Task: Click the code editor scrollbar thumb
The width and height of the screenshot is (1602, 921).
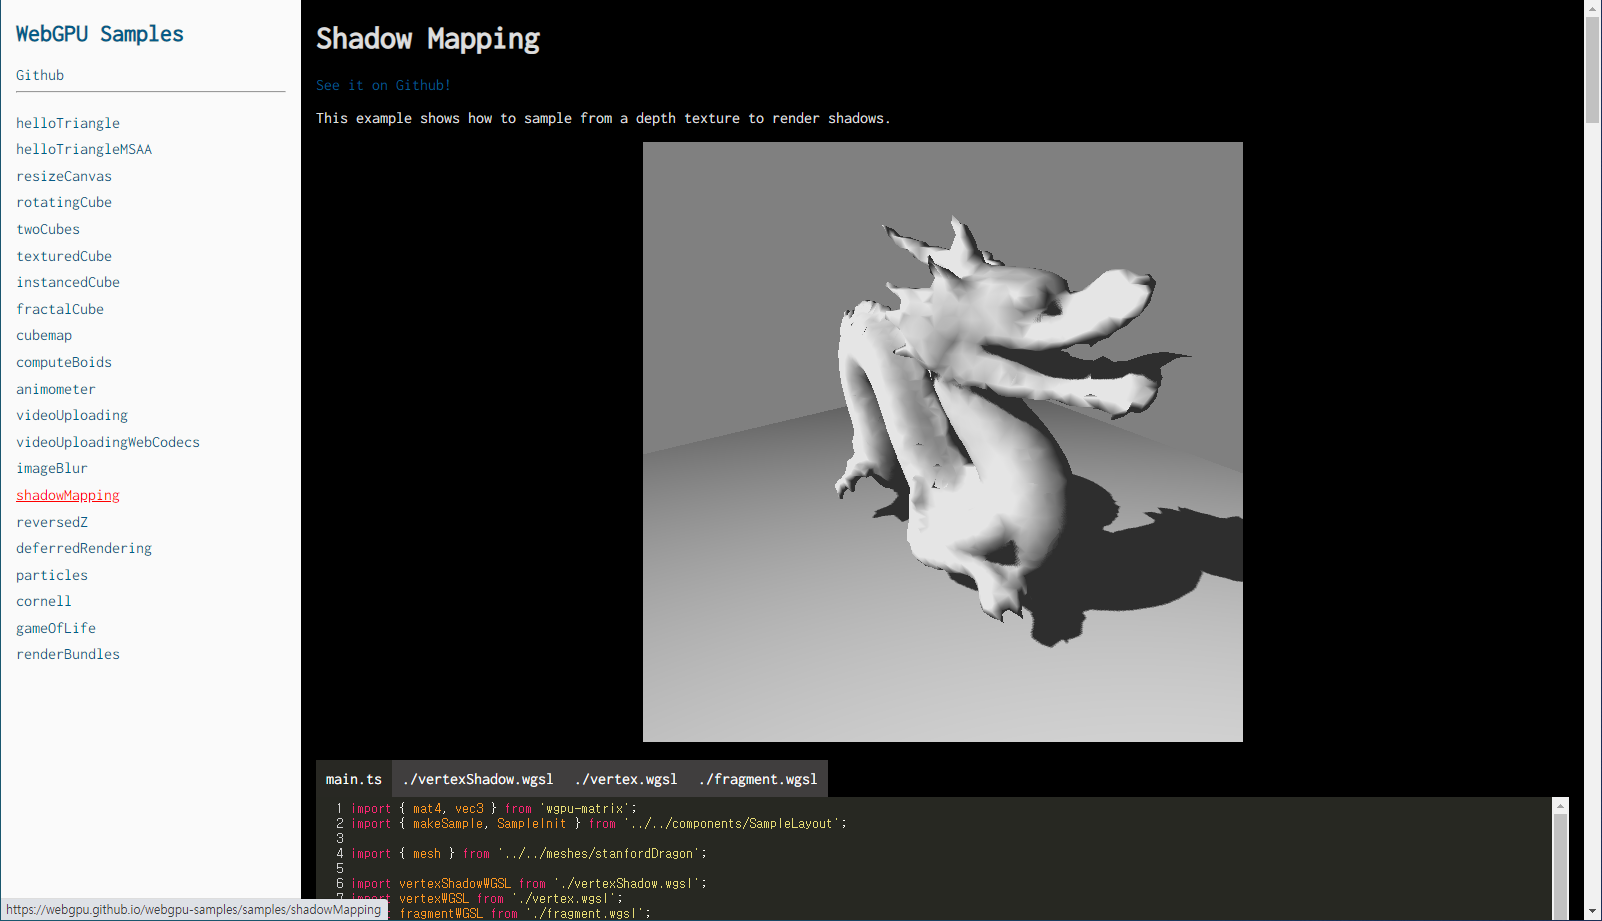Action: pyautogui.click(x=1560, y=866)
